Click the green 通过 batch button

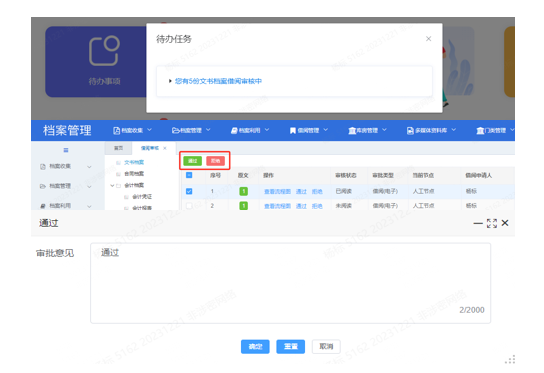click(x=193, y=161)
